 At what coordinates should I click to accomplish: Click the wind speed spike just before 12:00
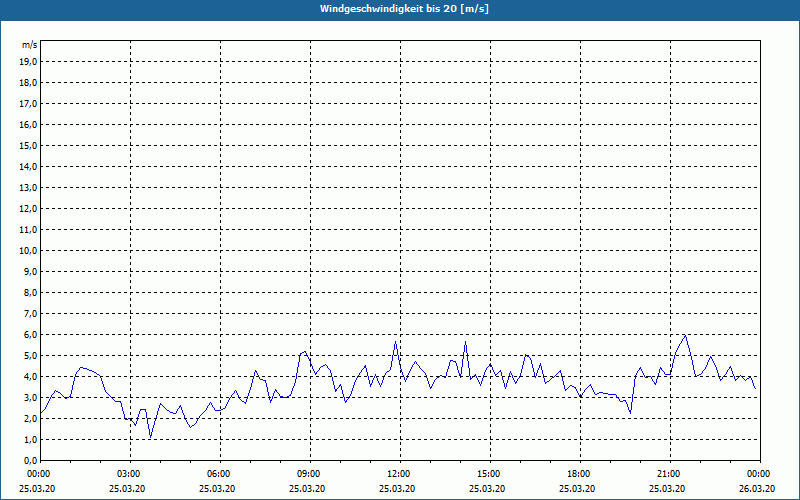[395, 342]
